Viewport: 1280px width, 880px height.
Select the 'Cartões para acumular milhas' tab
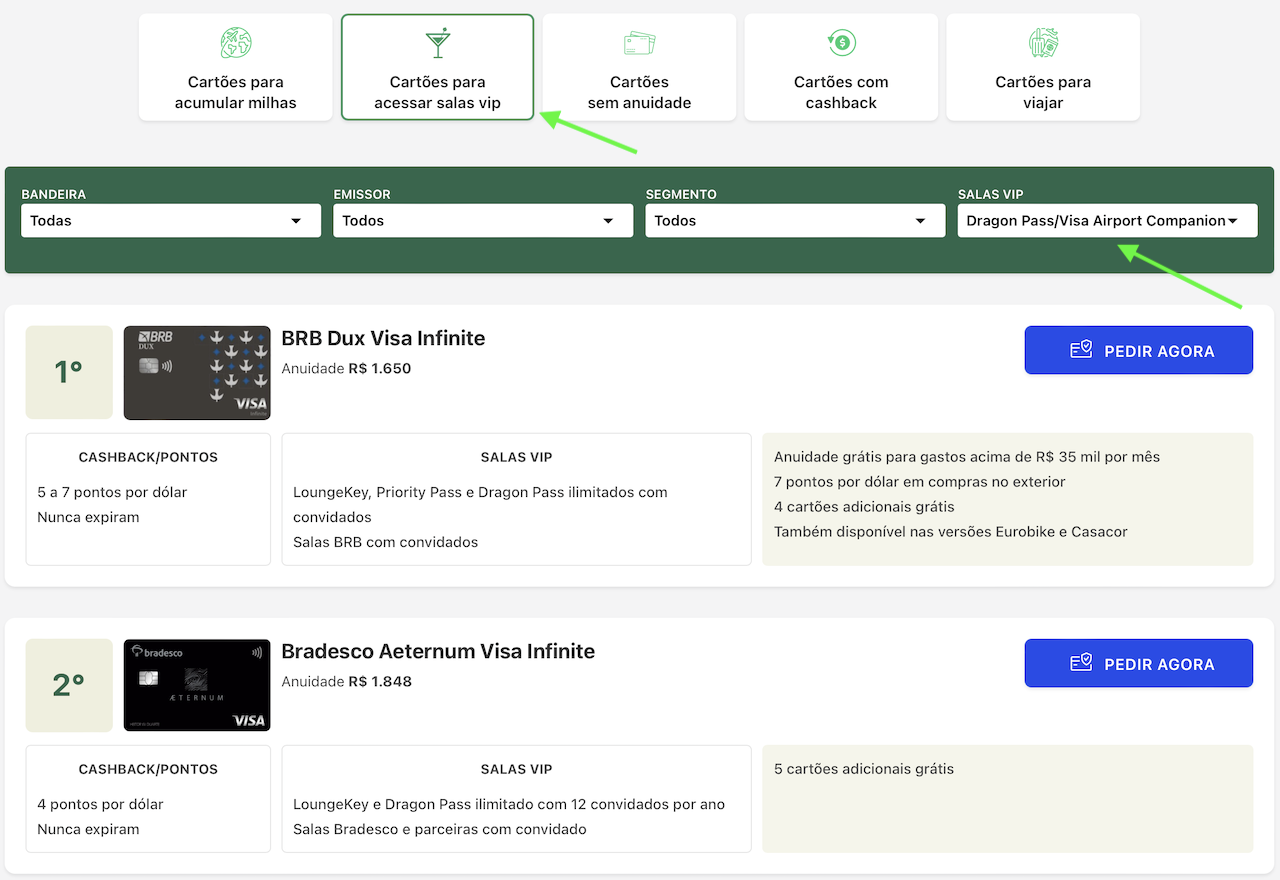pos(236,67)
